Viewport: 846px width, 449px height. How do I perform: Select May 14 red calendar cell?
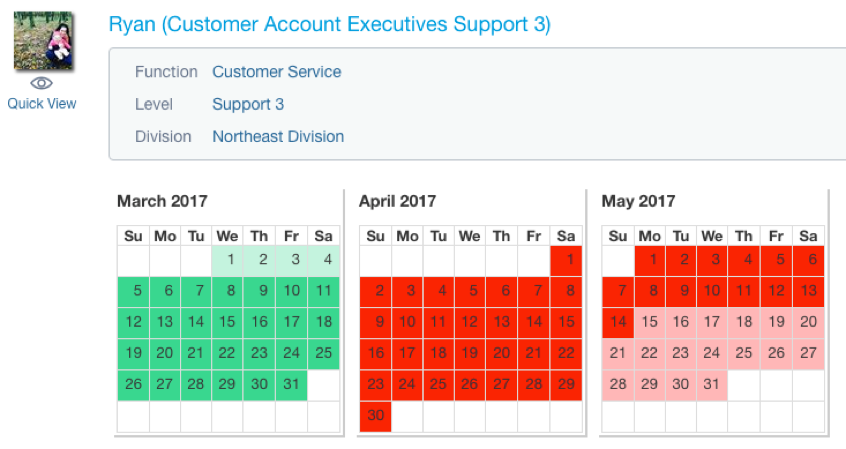click(618, 323)
